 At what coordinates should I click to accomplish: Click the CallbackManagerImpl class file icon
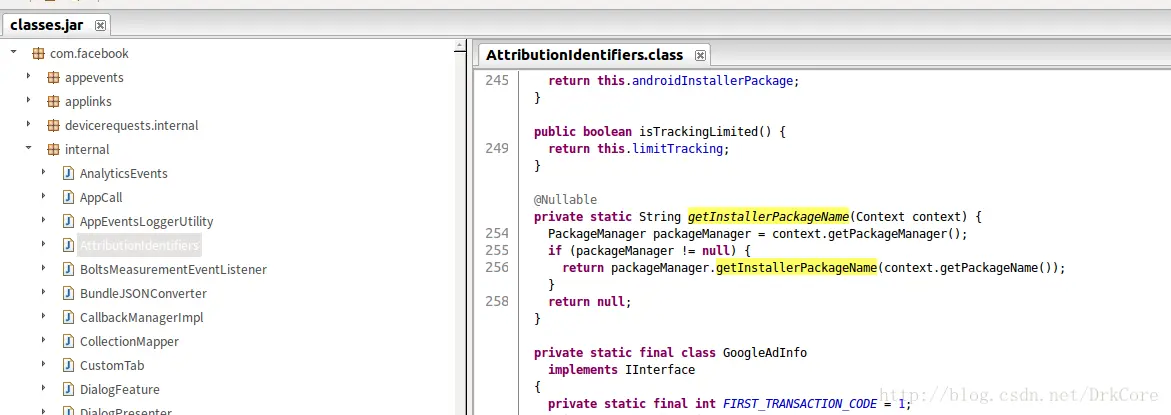coord(68,317)
